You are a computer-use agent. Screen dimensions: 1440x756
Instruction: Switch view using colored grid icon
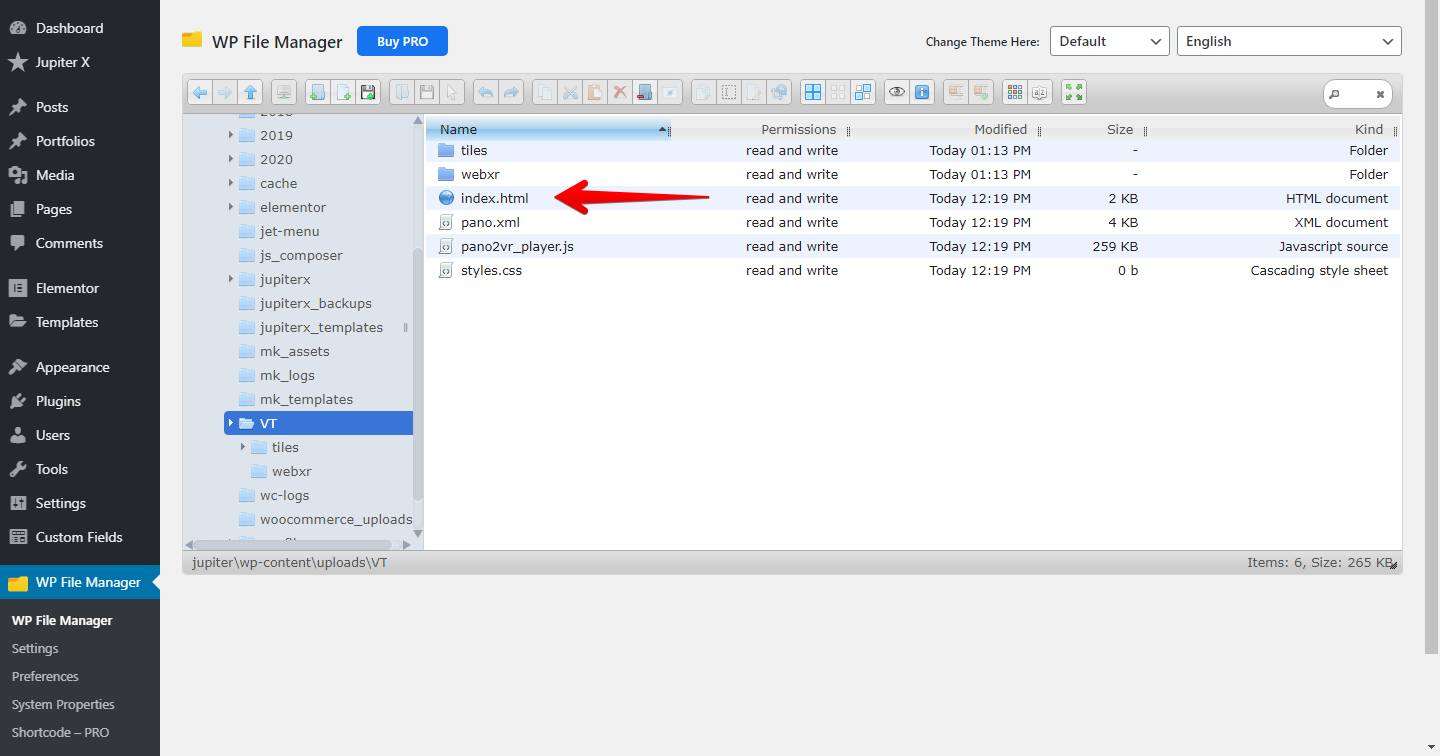(x=1015, y=92)
